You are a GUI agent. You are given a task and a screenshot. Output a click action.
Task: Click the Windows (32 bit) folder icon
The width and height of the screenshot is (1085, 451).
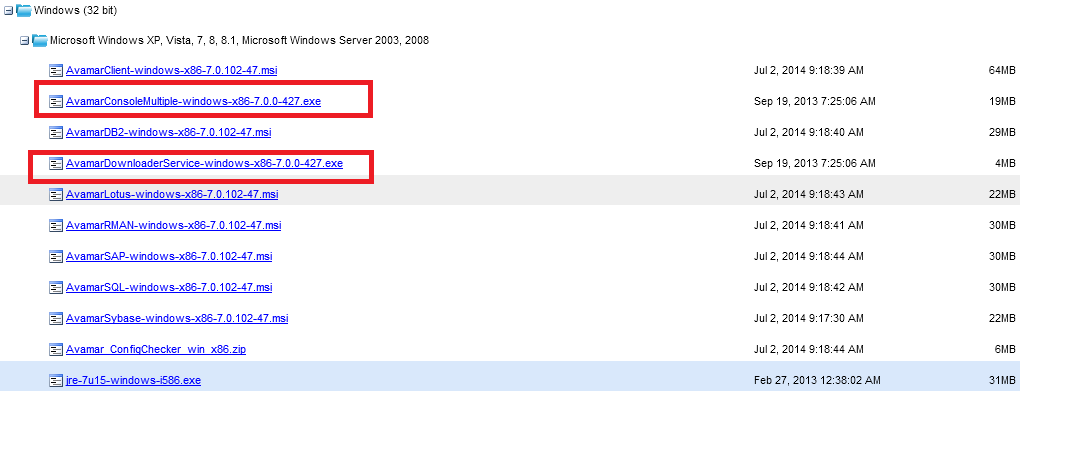click(x=24, y=10)
